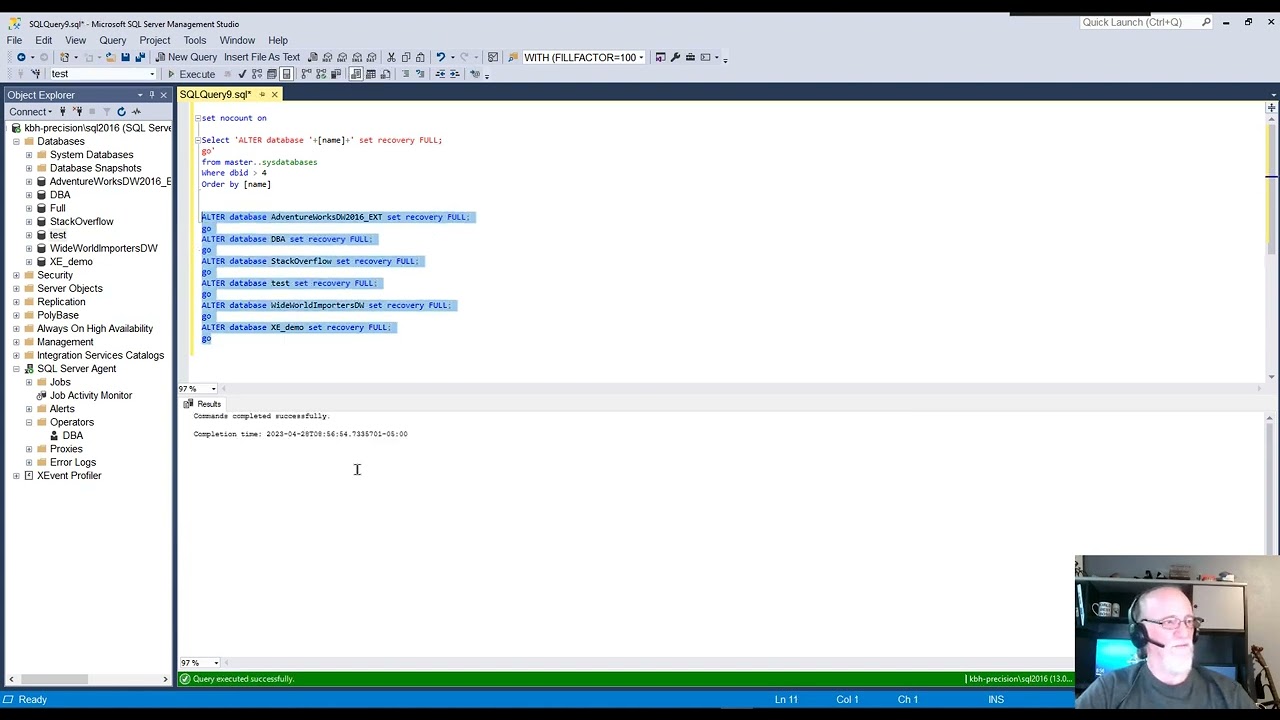
Task: Select the Results tab in output pane
Action: pyautogui.click(x=203, y=404)
